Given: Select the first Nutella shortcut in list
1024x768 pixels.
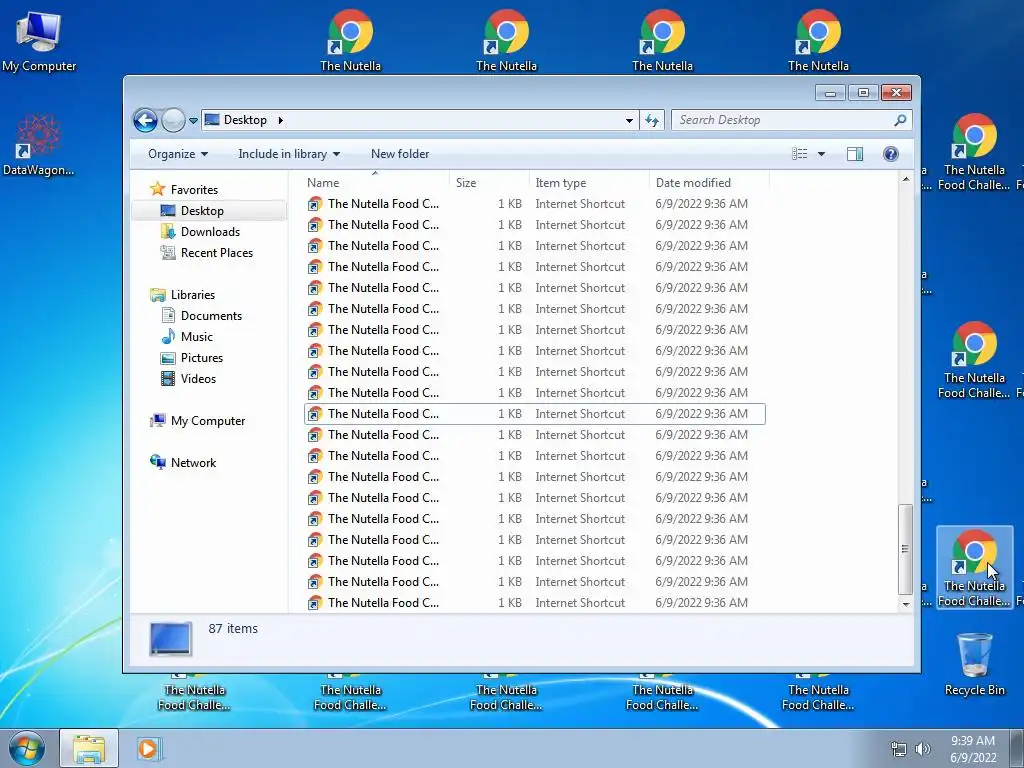Looking at the screenshot, I should point(534,204).
